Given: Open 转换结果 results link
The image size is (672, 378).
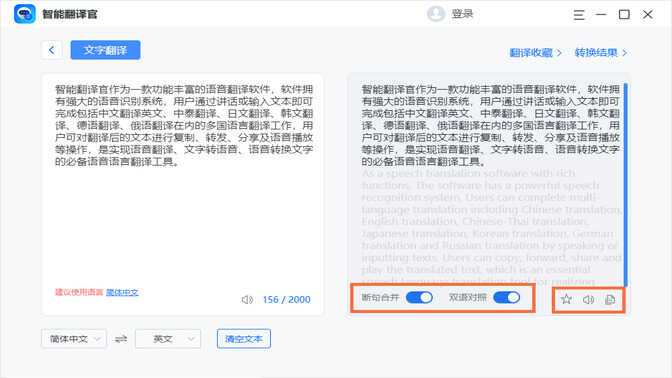Looking at the screenshot, I should click(x=601, y=53).
